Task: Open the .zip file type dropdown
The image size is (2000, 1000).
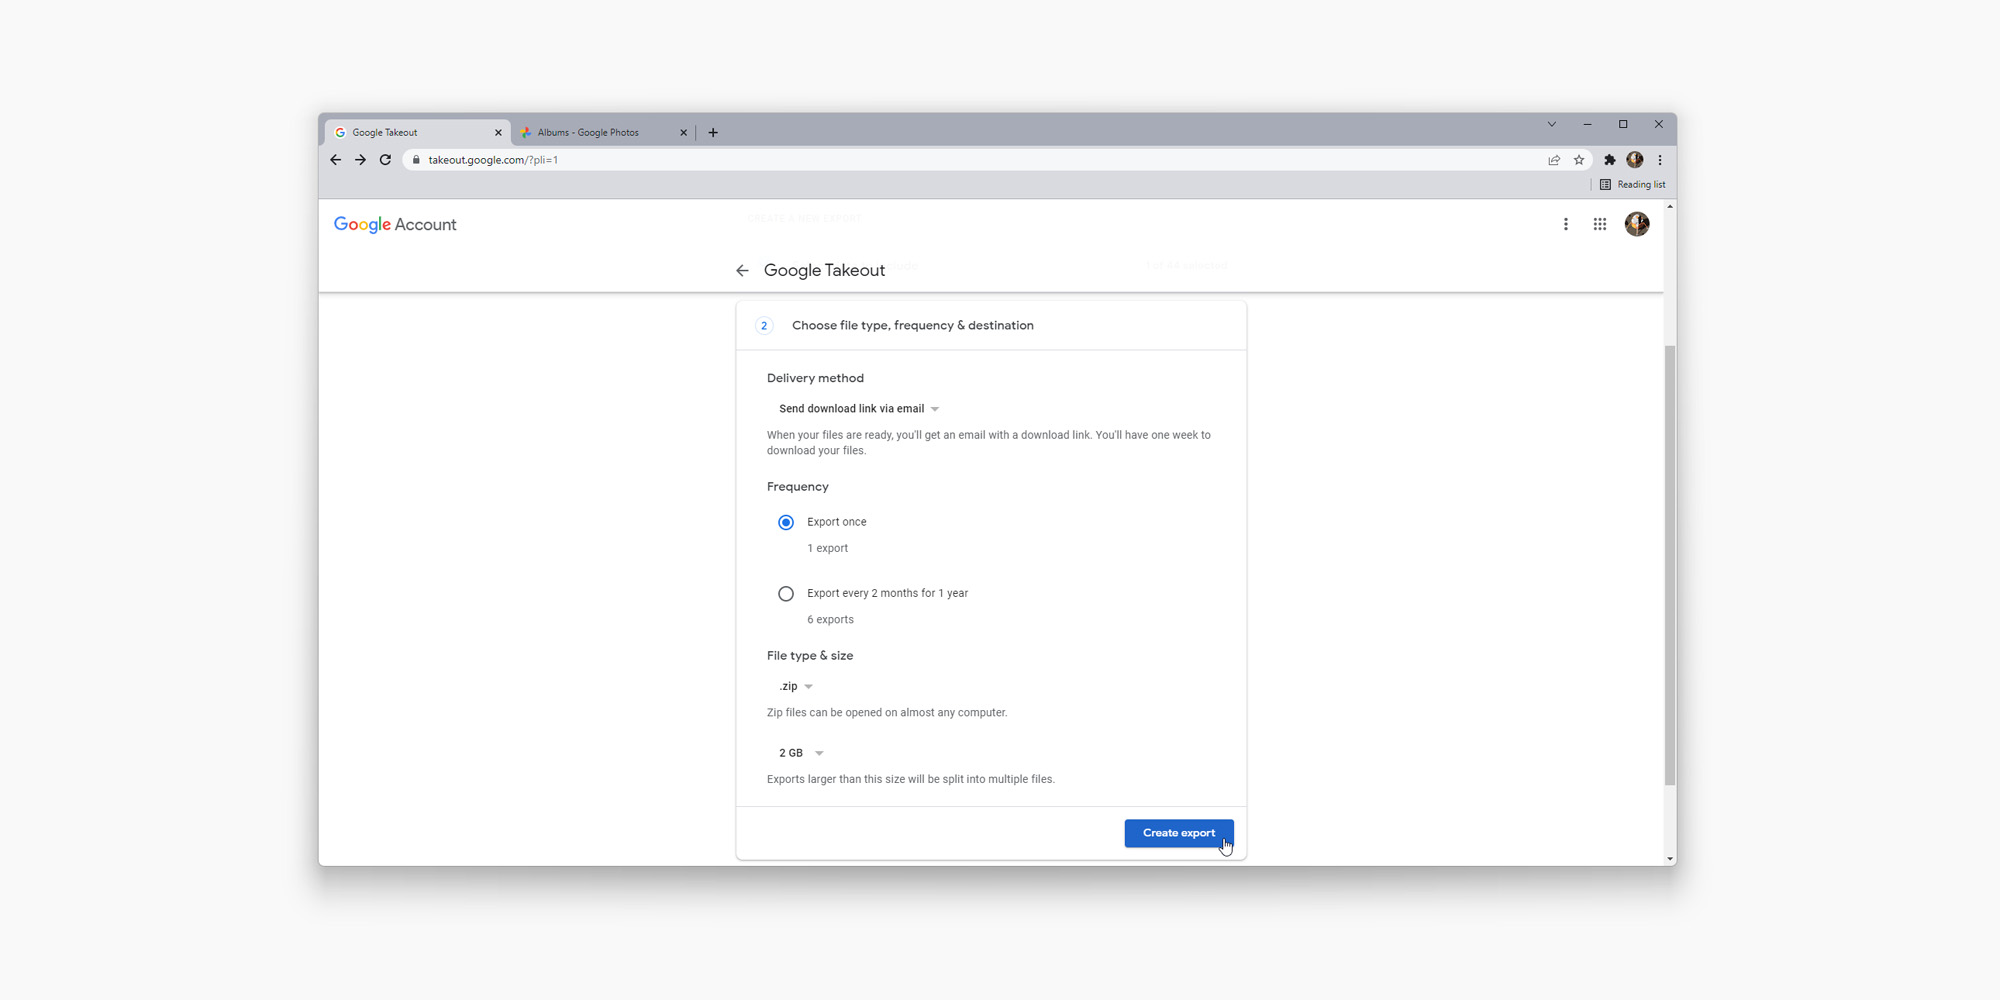Action: tap(794, 686)
